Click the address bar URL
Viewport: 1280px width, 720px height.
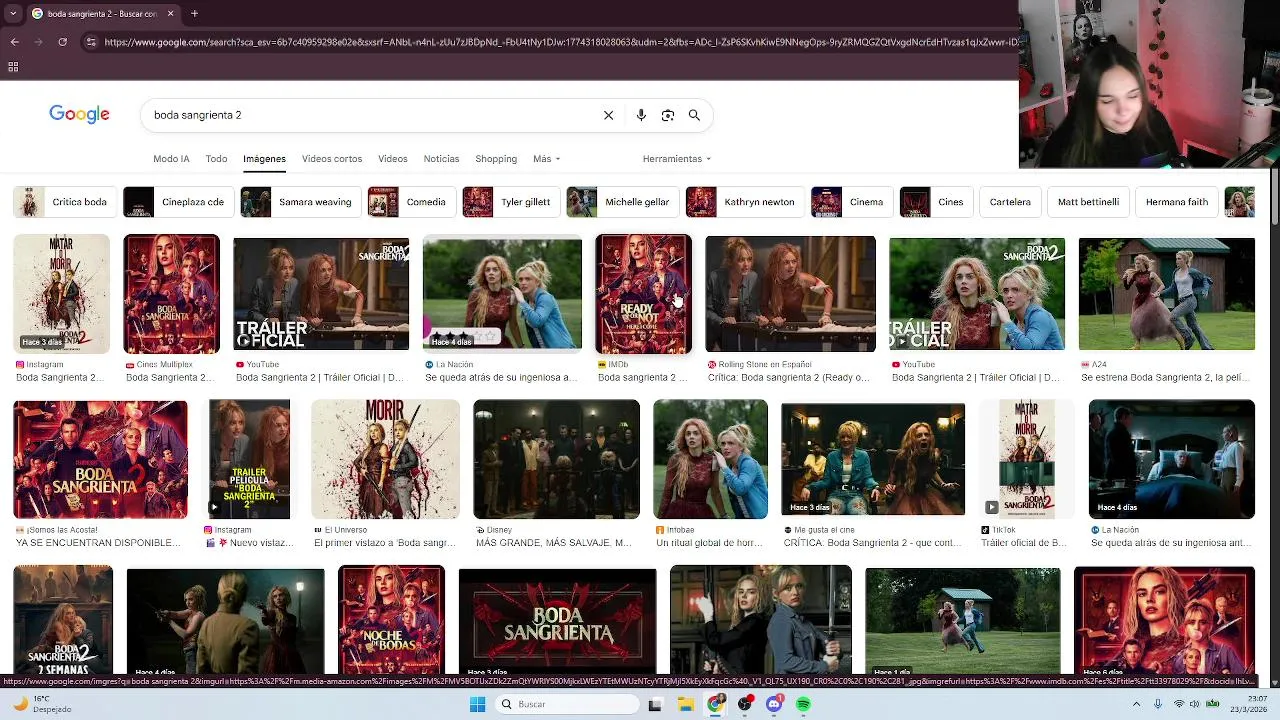point(560,42)
